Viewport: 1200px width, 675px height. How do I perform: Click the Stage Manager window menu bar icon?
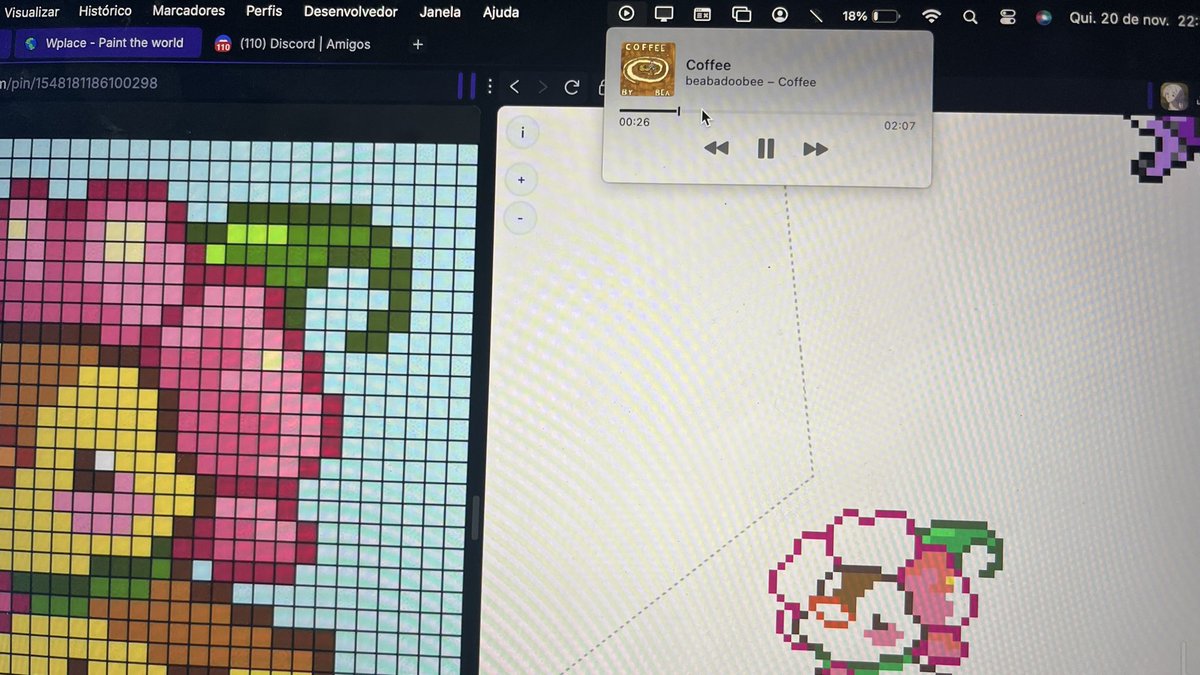pos(703,15)
